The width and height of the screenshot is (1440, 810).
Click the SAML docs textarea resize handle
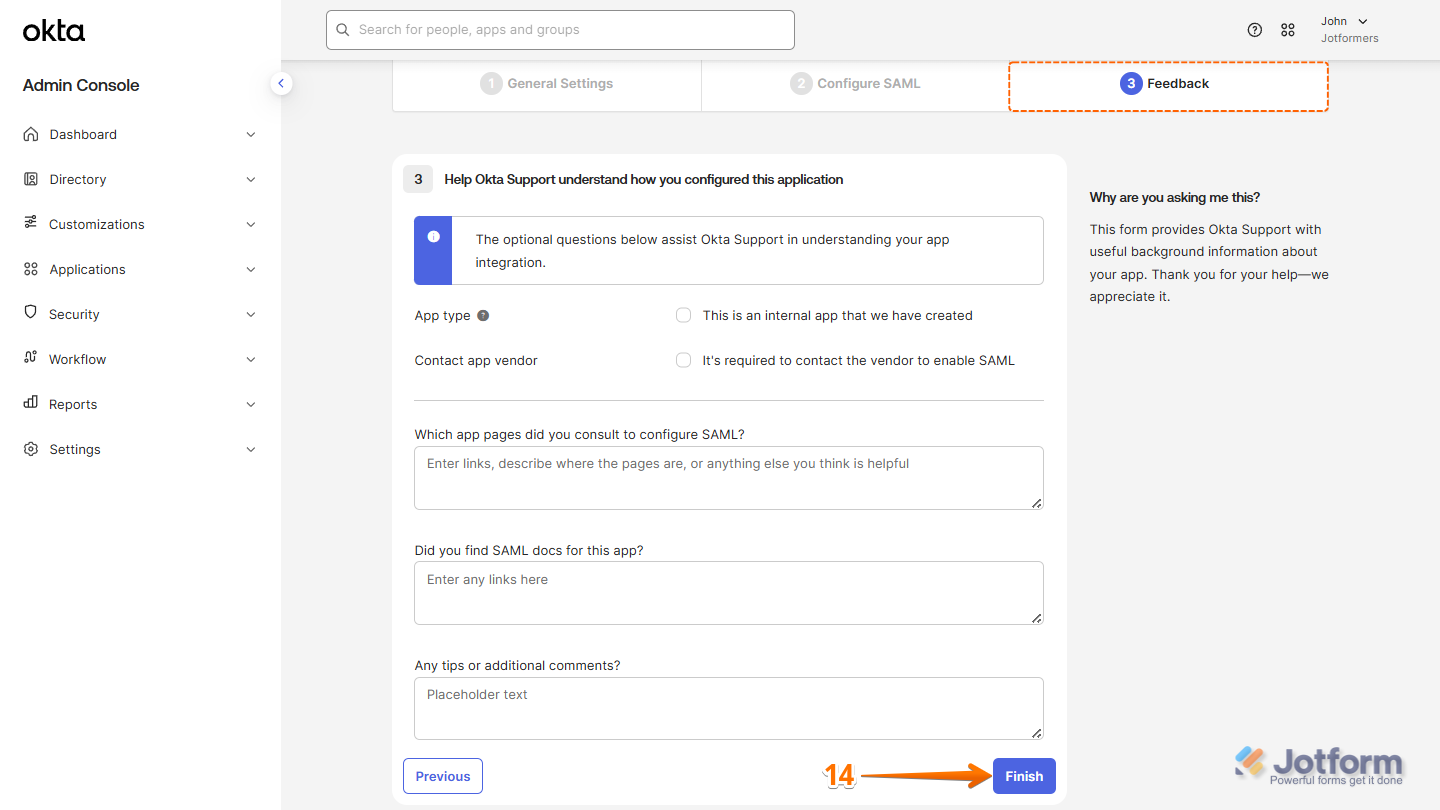[x=1037, y=618]
